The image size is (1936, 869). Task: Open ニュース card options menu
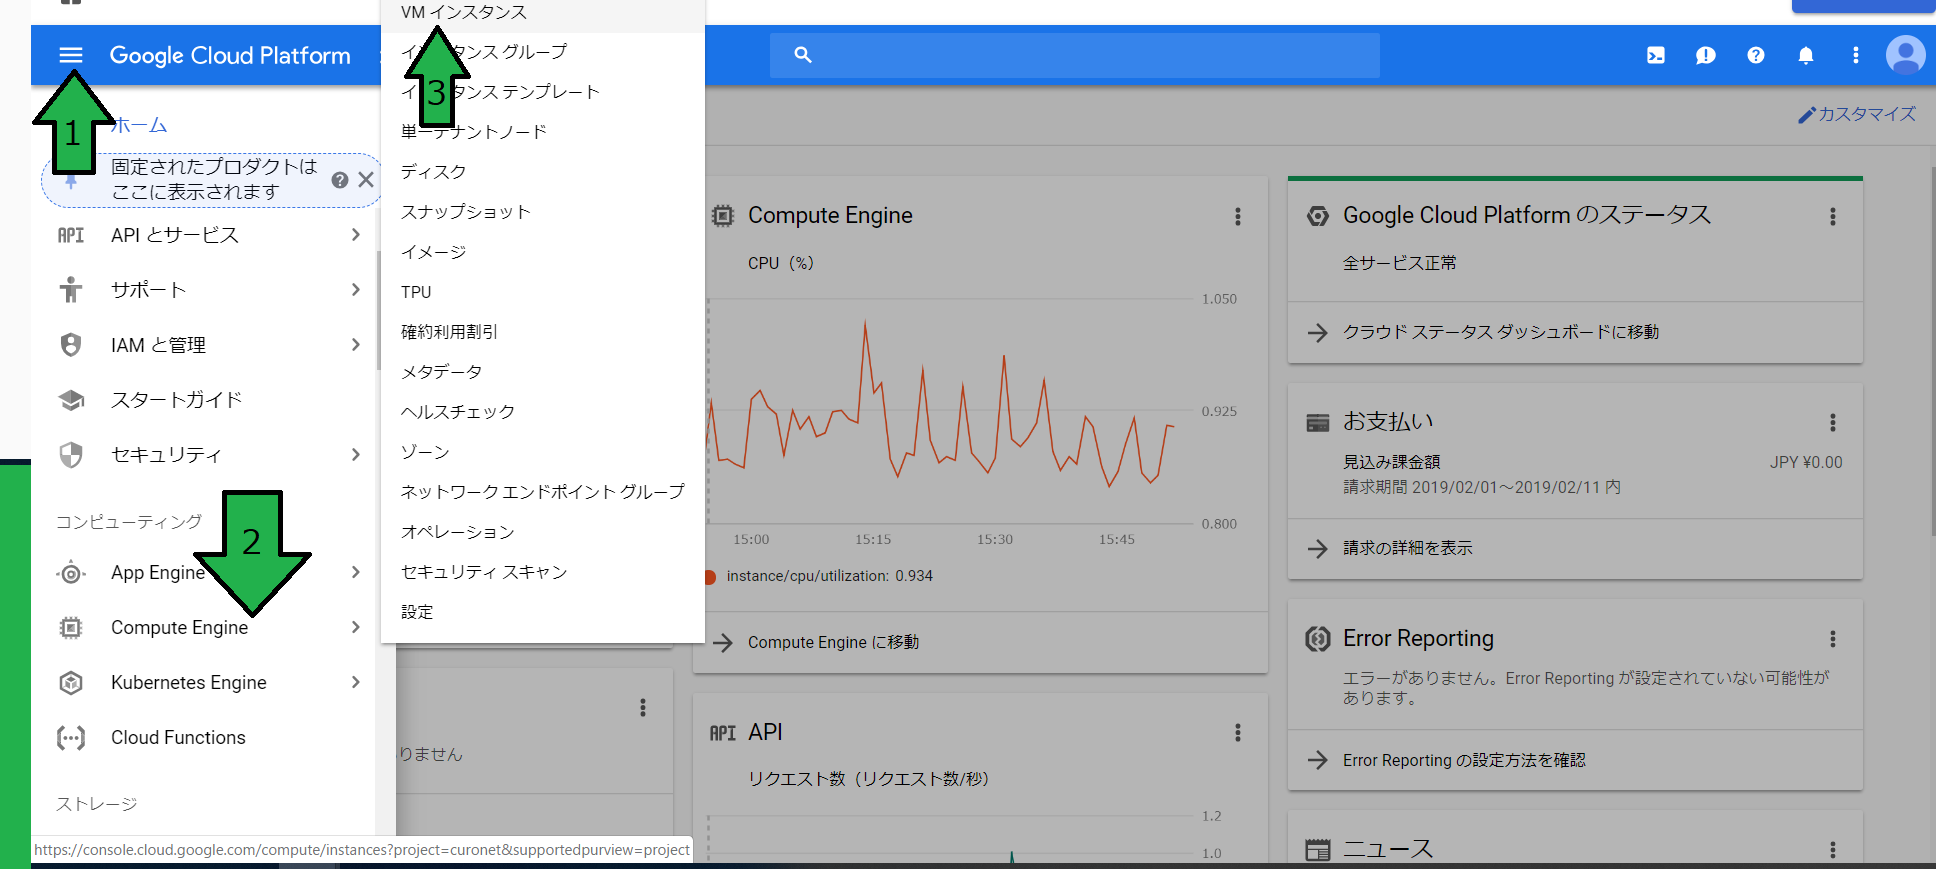[x=1833, y=850]
